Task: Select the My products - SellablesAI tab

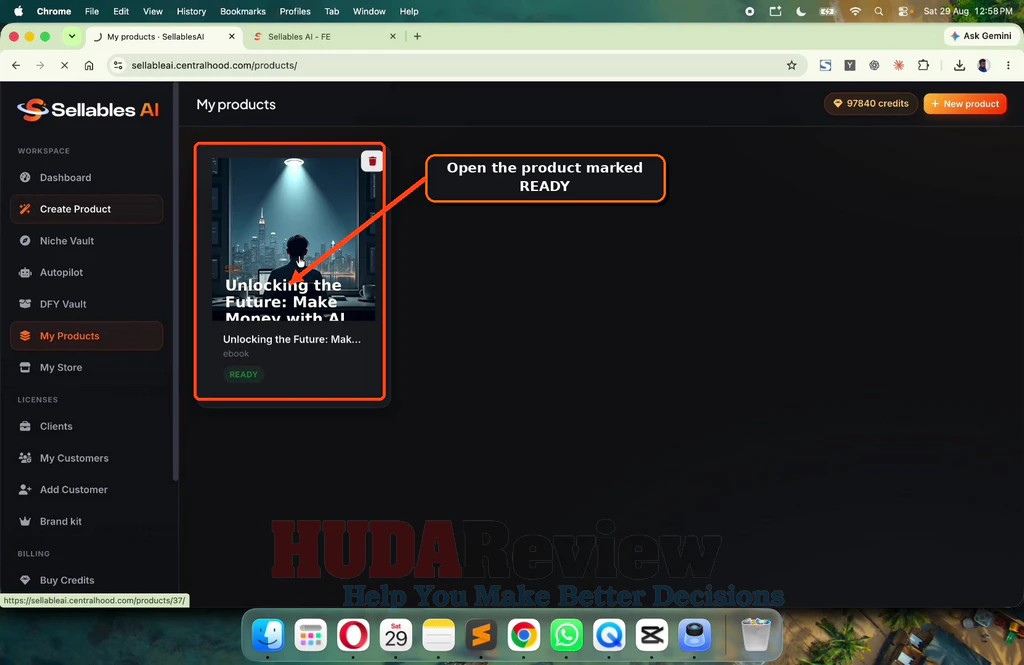Action: (x=163, y=37)
